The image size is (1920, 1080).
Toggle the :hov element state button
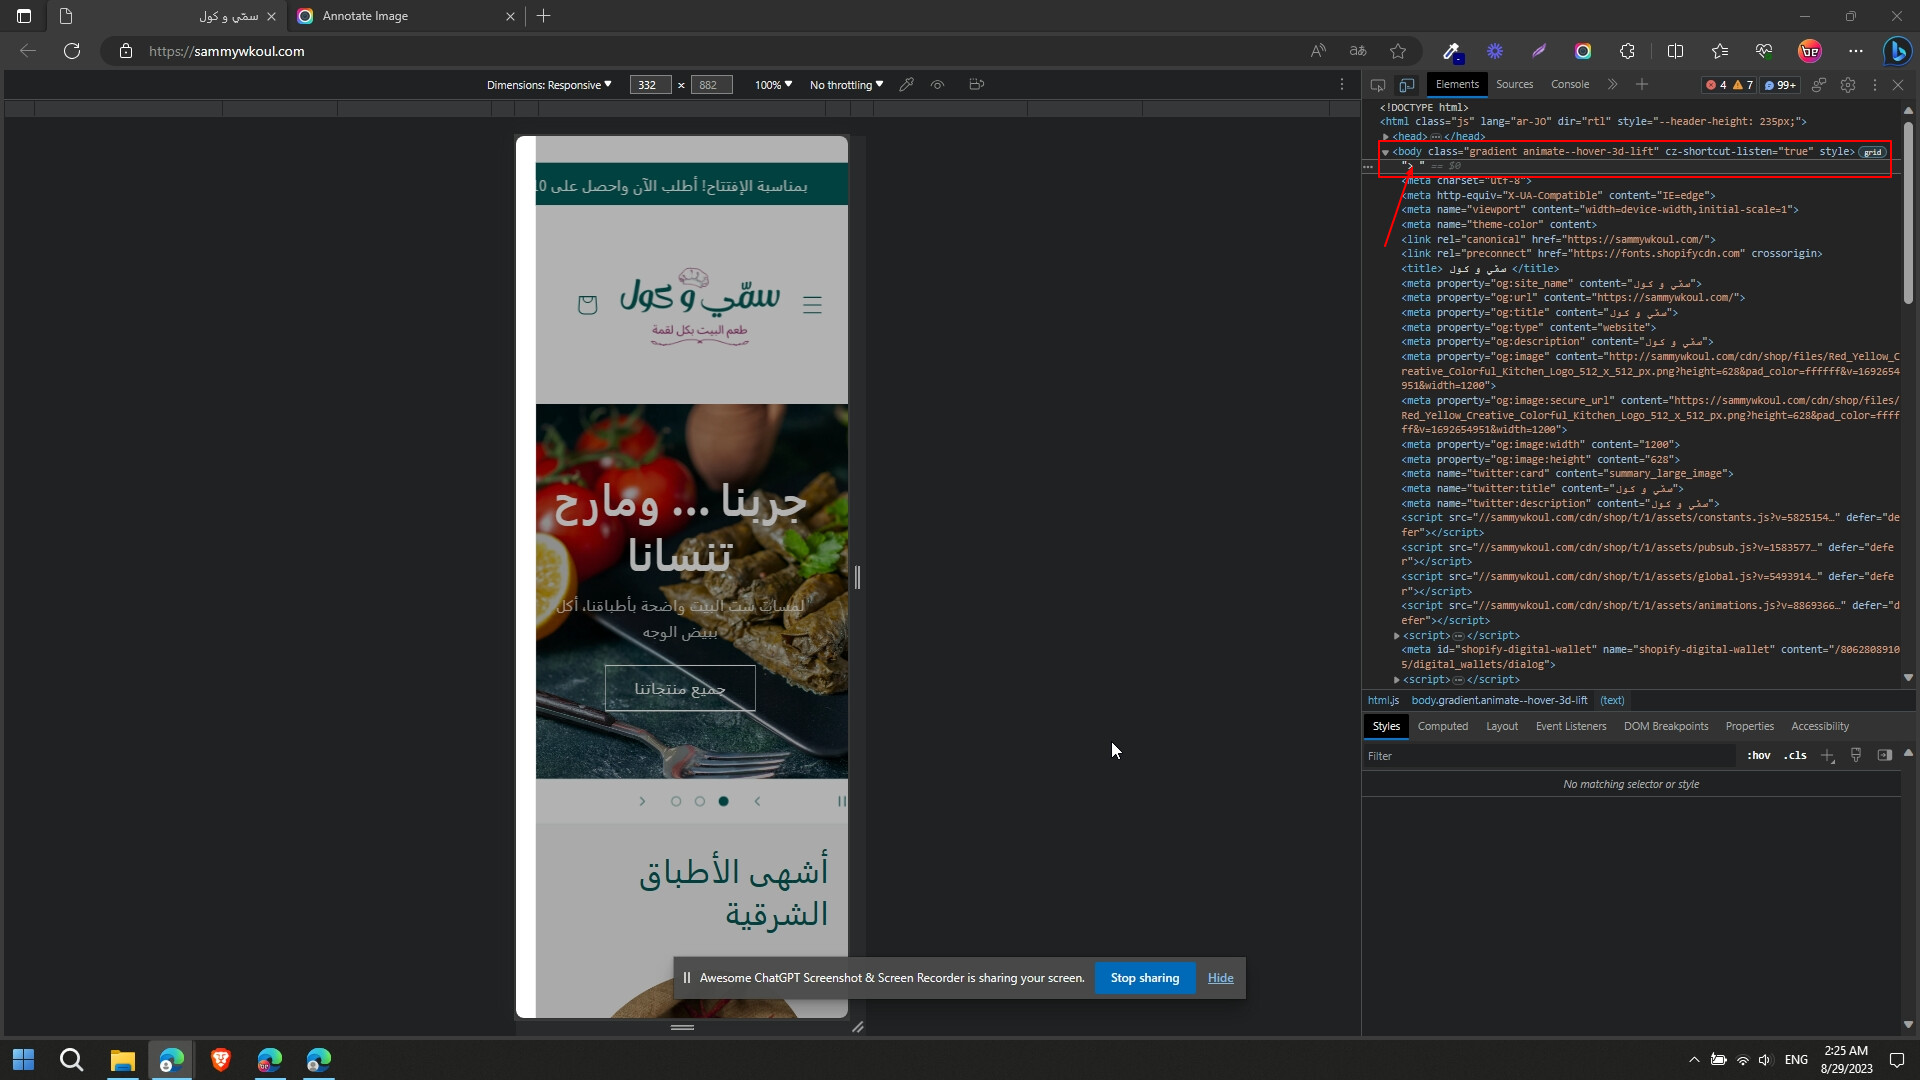1758,756
